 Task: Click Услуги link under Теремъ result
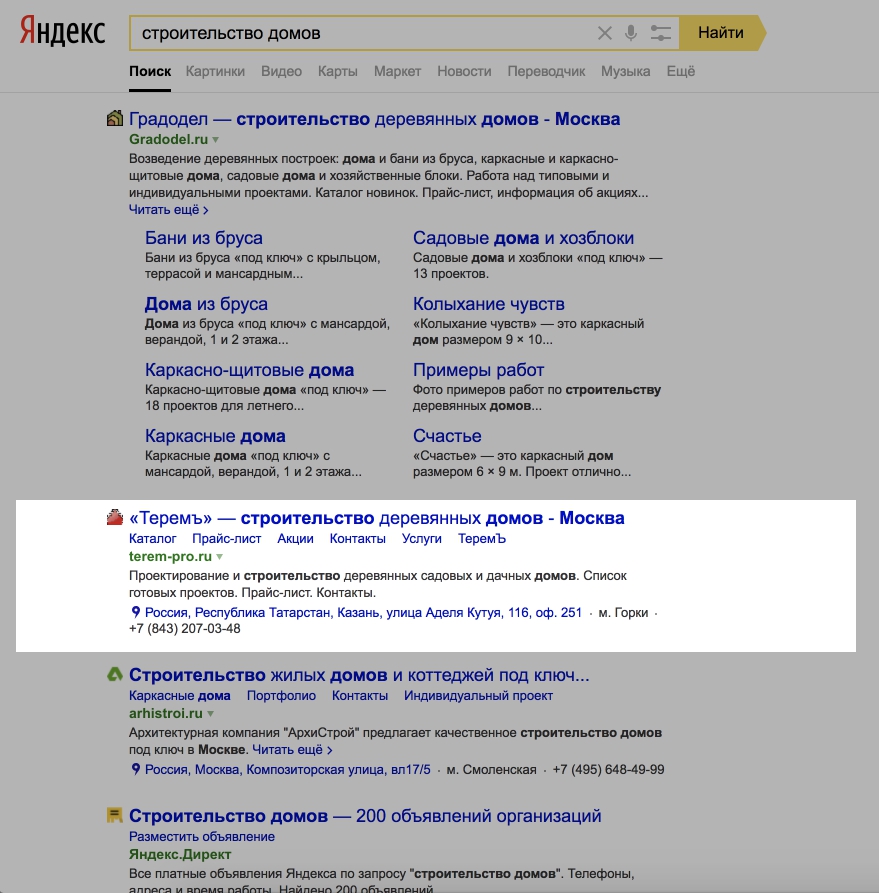click(422, 538)
